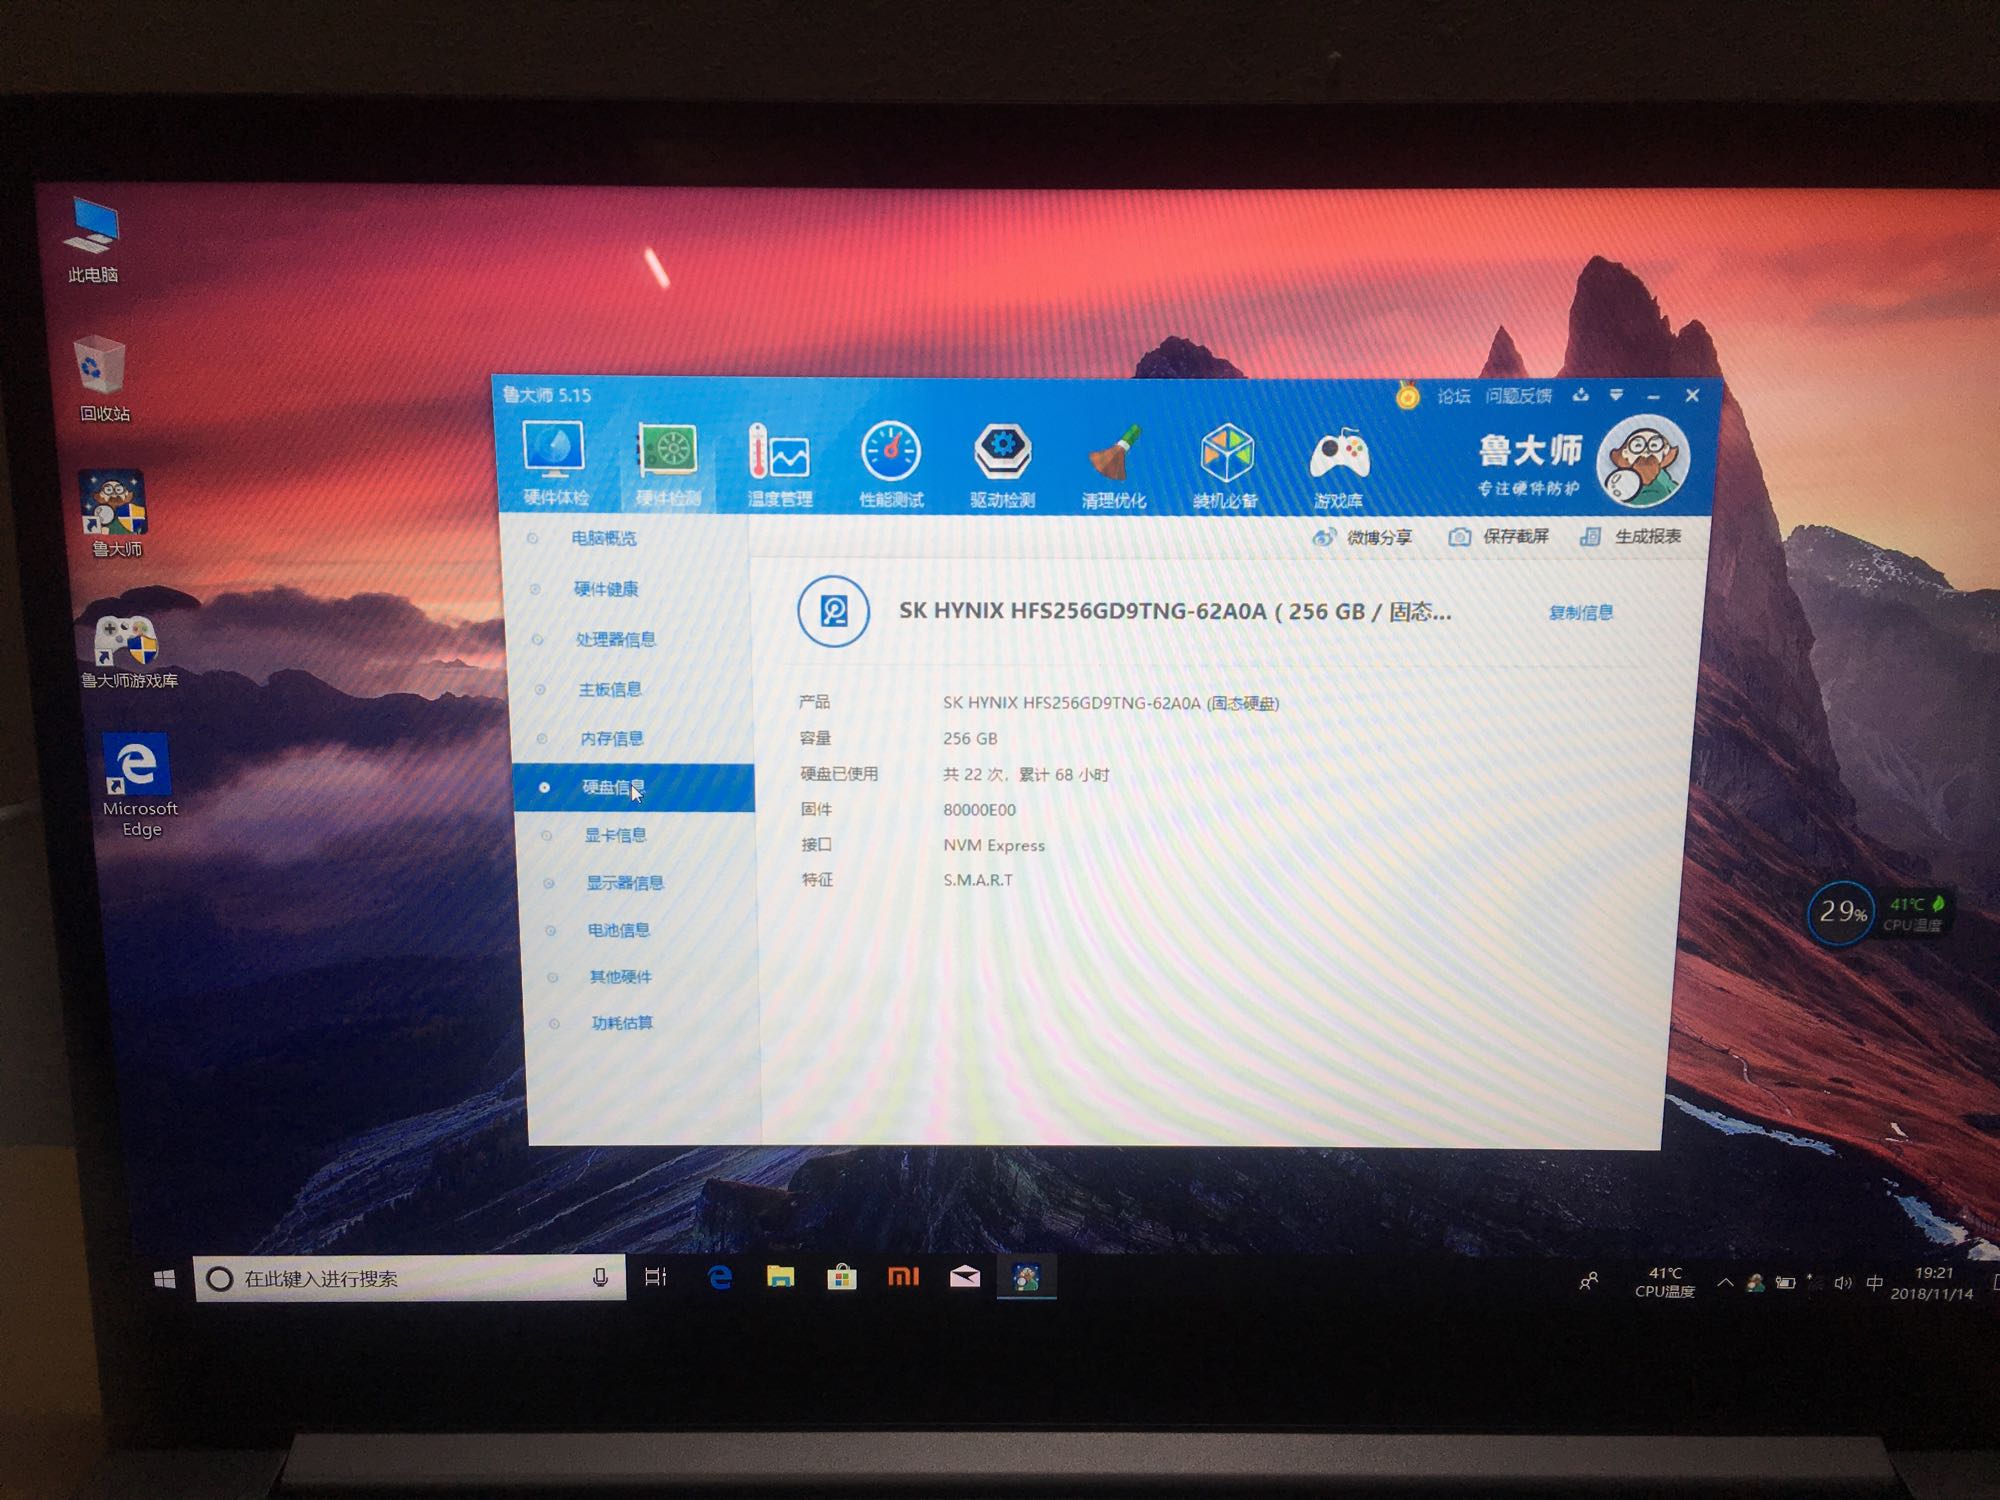Click battery icon in system tray

pyautogui.click(x=1785, y=1283)
